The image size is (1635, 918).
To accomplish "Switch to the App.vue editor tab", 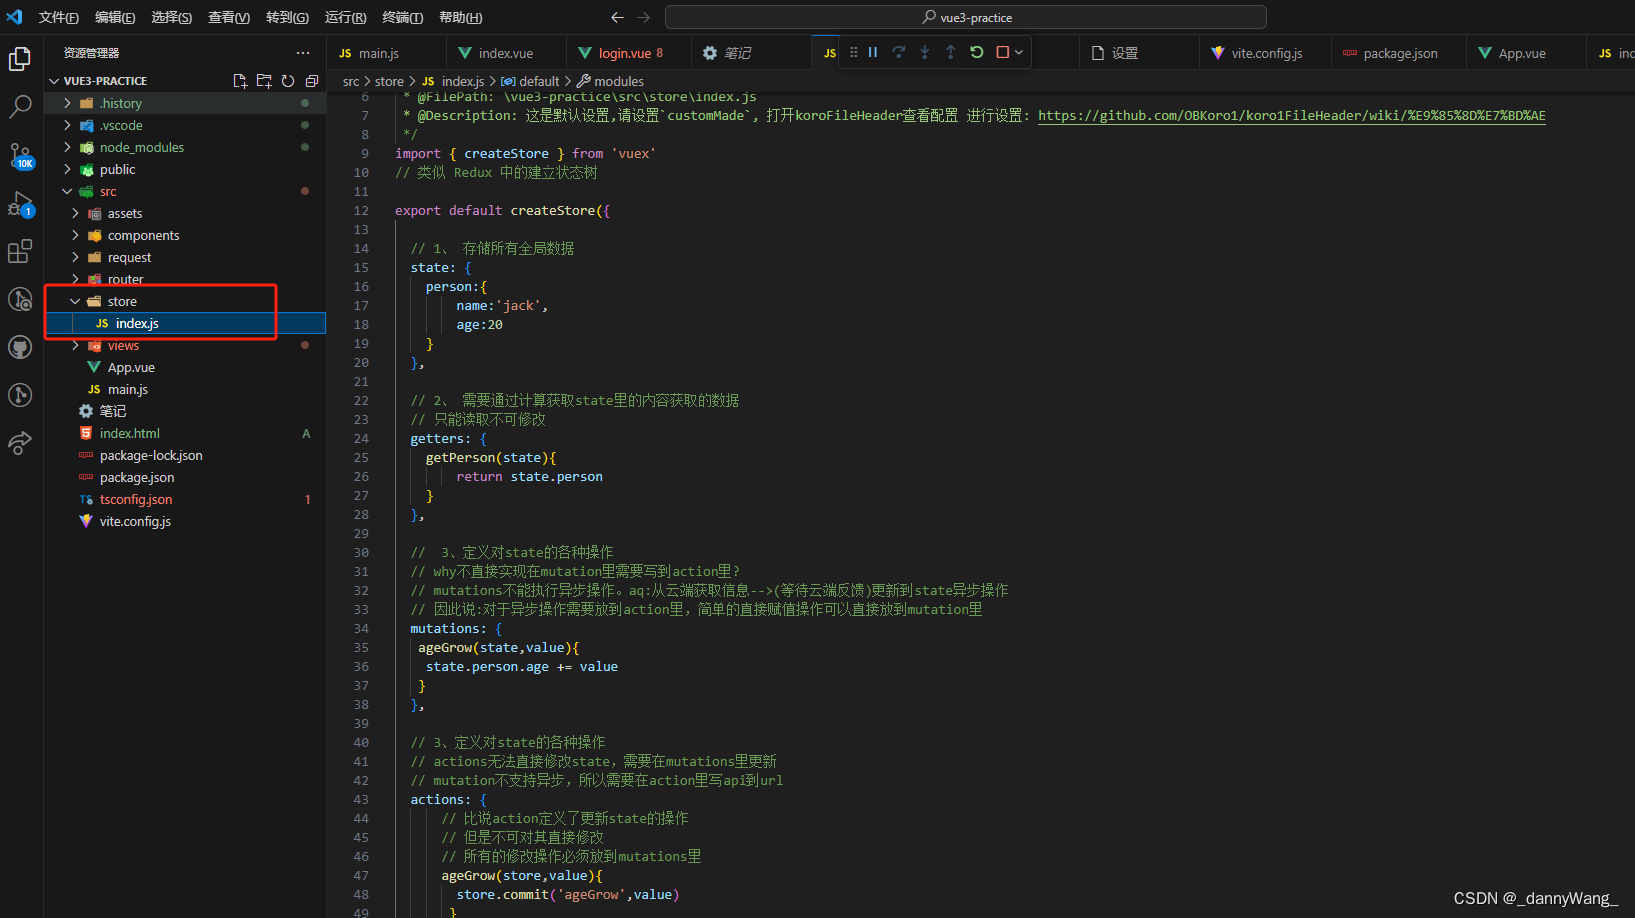I will coord(1526,53).
